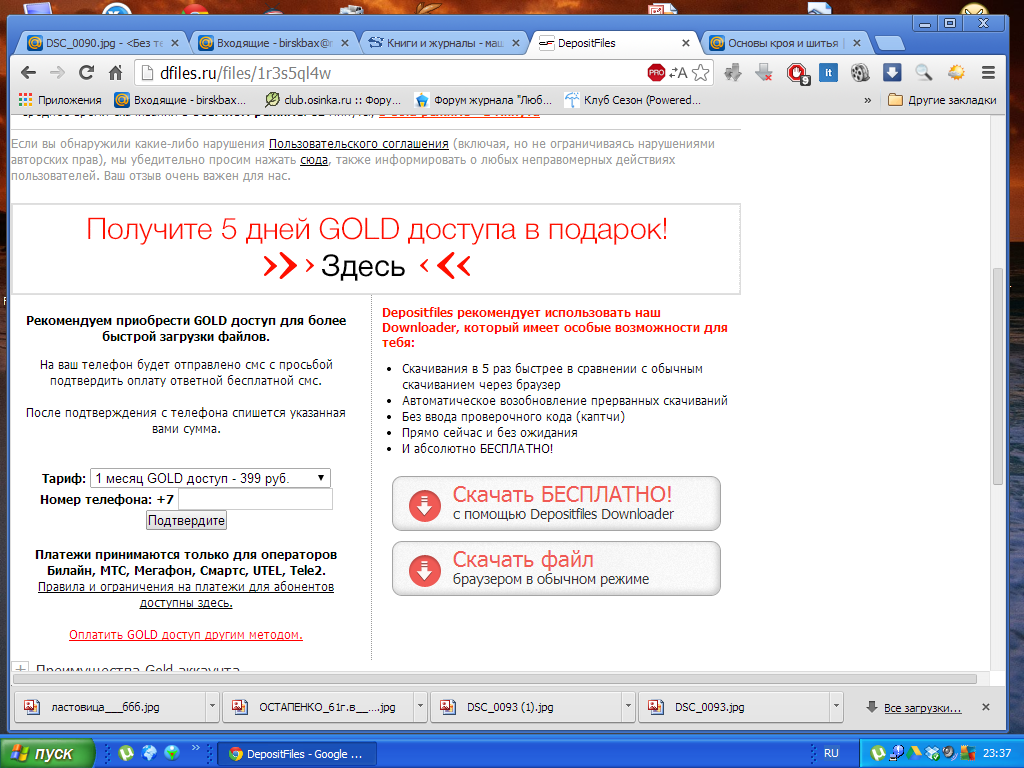
Task: Click the uTorrent quick launch icon
Action: point(126,754)
